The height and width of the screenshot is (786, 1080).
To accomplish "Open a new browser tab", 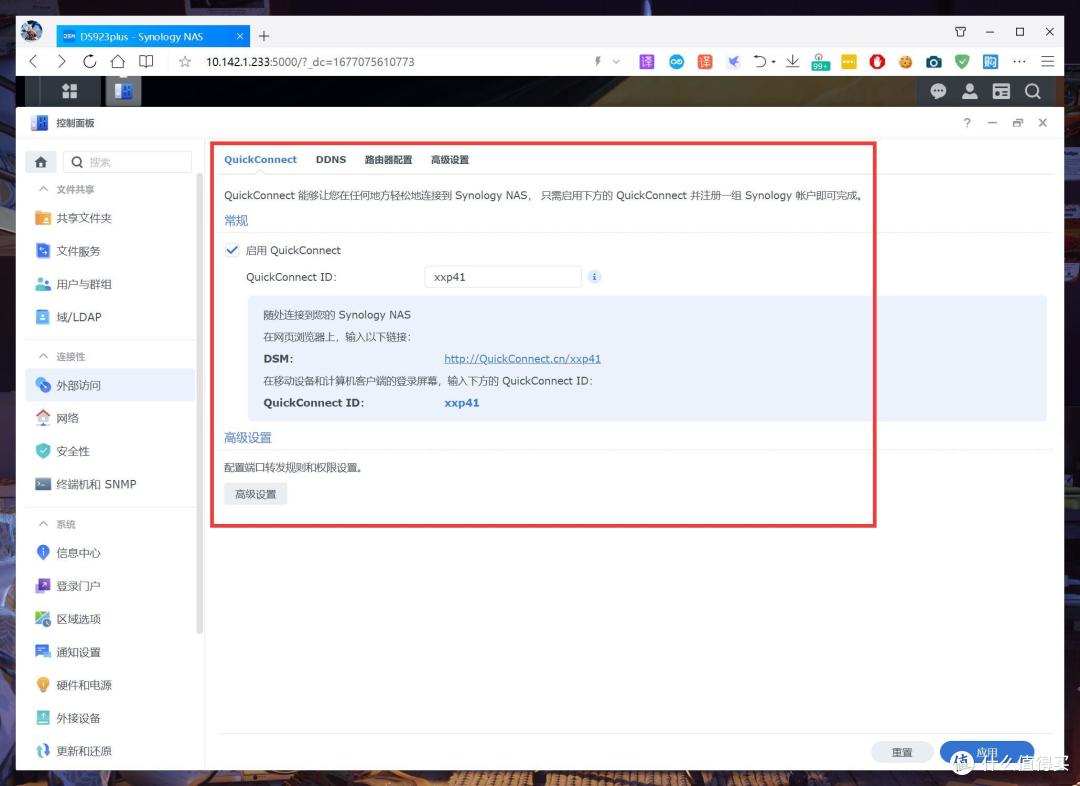I will pyautogui.click(x=264, y=36).
